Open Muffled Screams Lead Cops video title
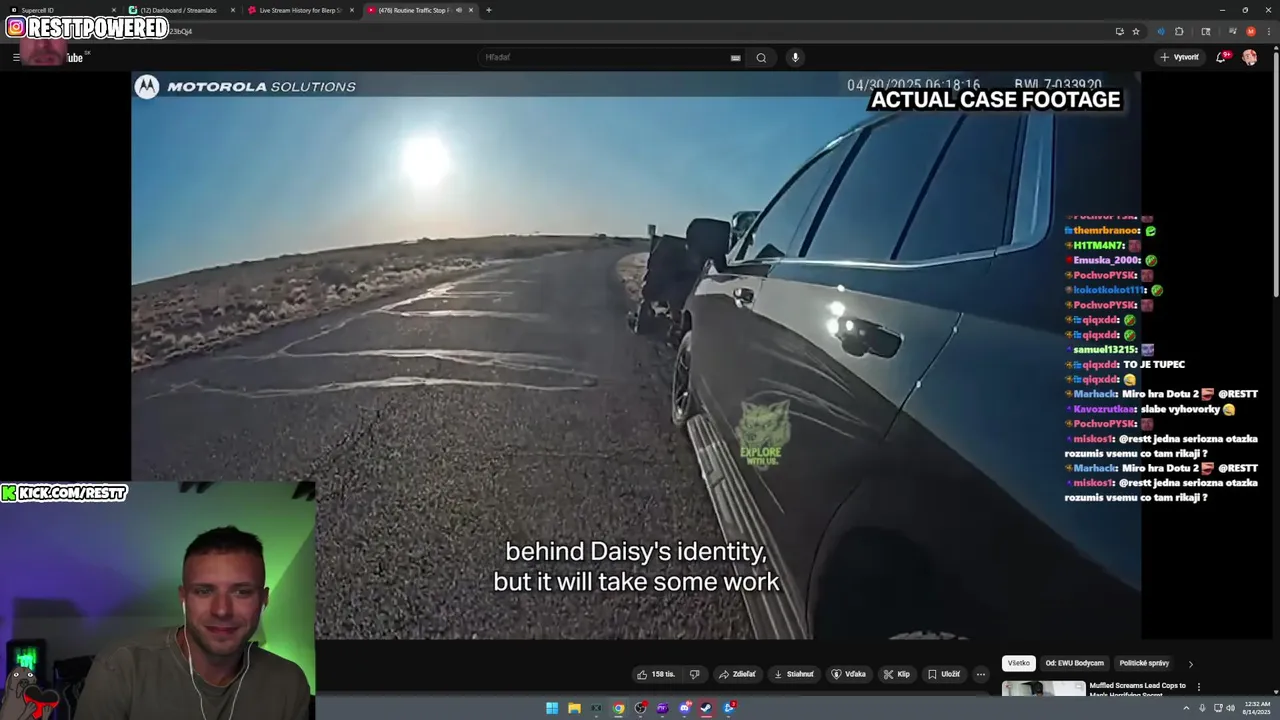The width and height of the screenshot is (1280, 720). [x=1137, y=689]
